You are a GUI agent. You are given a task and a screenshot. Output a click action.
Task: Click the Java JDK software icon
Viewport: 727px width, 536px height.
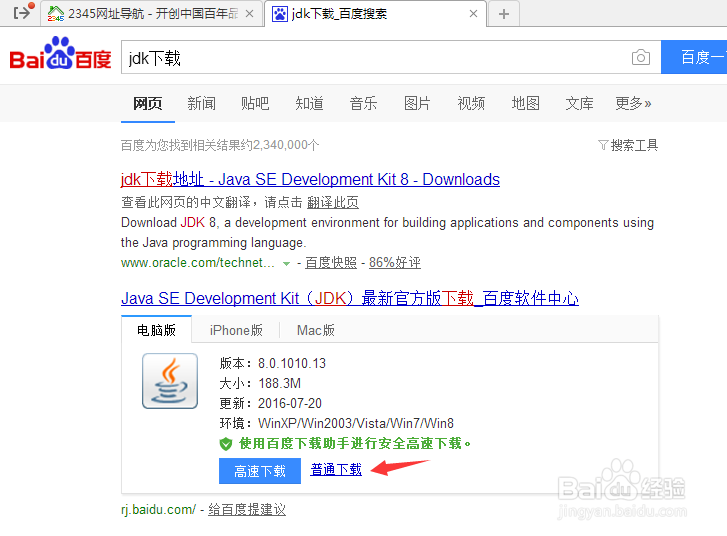point(170,381)
